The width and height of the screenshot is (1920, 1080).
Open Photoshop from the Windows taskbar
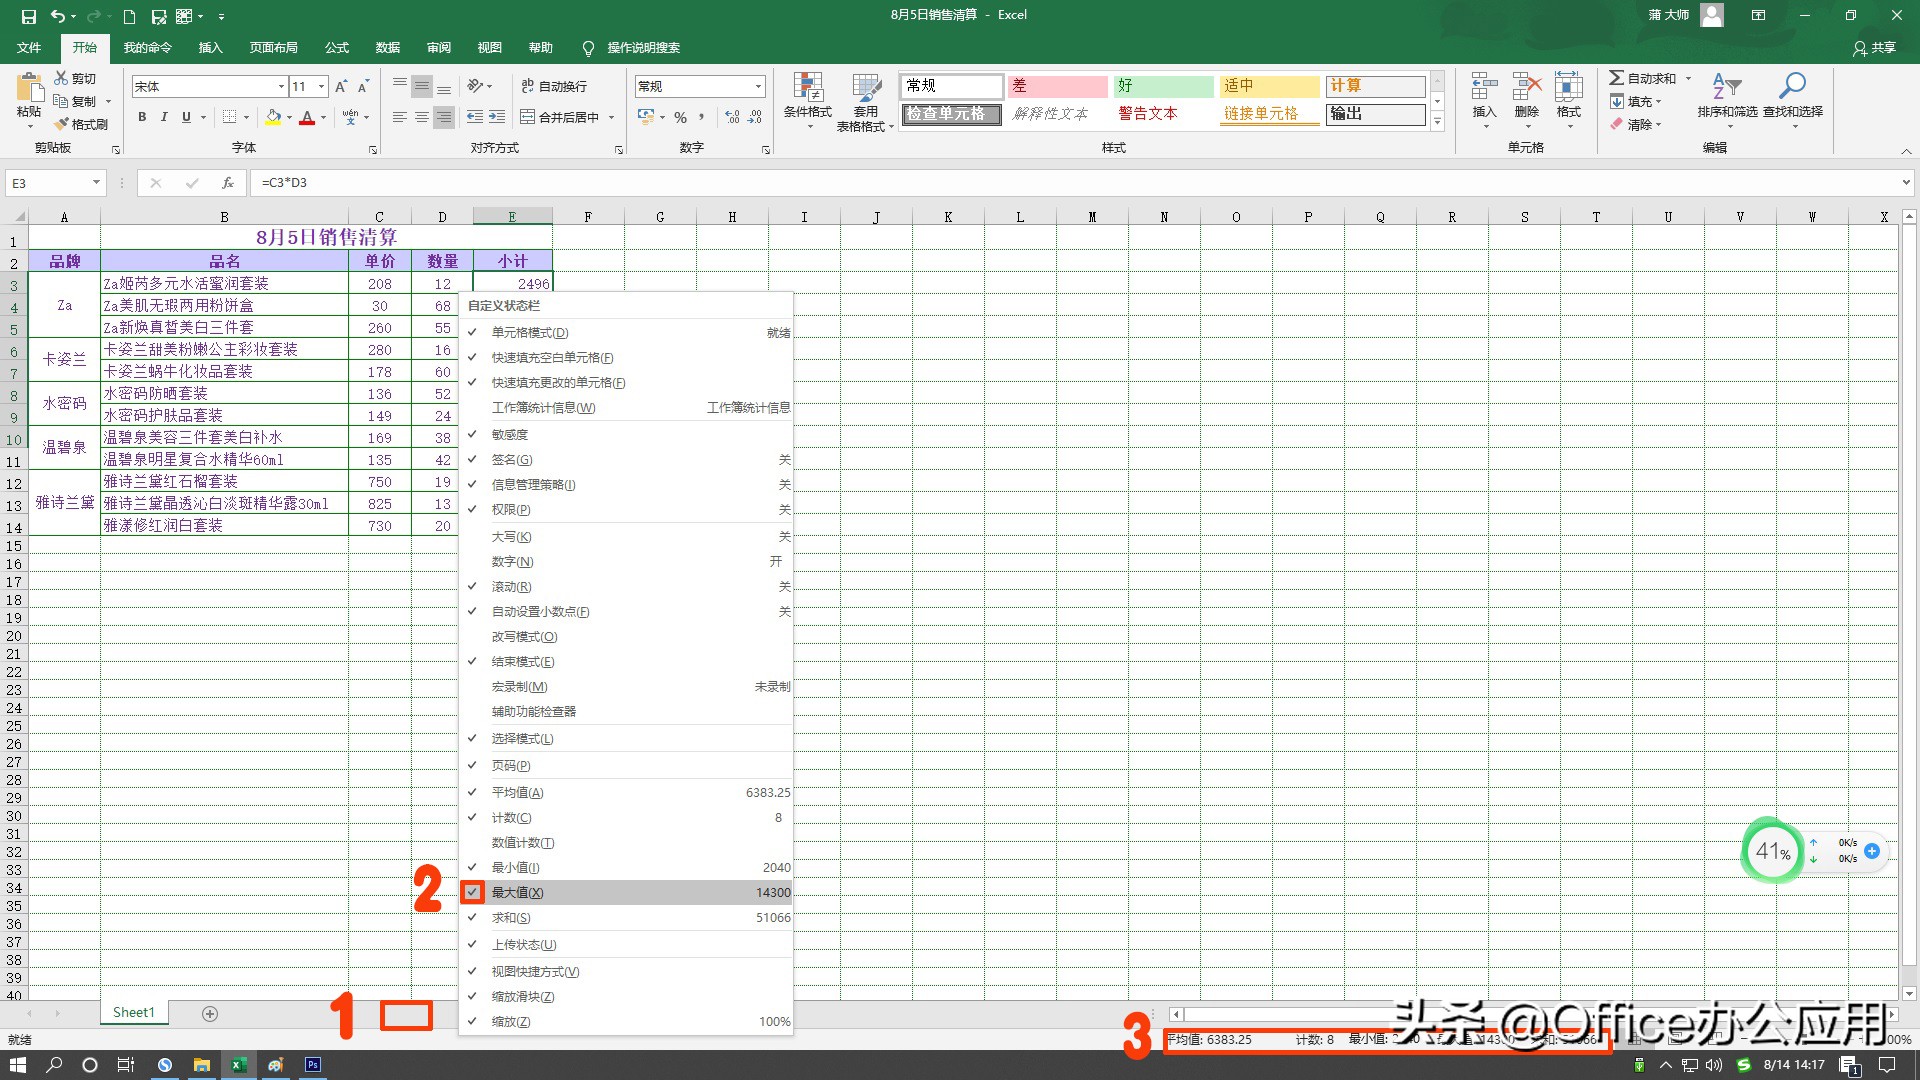(313, 1065)
